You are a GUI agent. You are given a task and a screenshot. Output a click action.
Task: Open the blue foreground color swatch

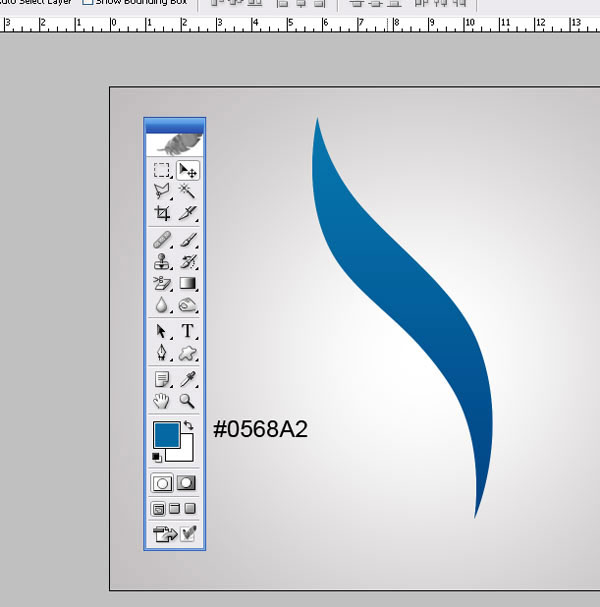click(x=165, y=435)
